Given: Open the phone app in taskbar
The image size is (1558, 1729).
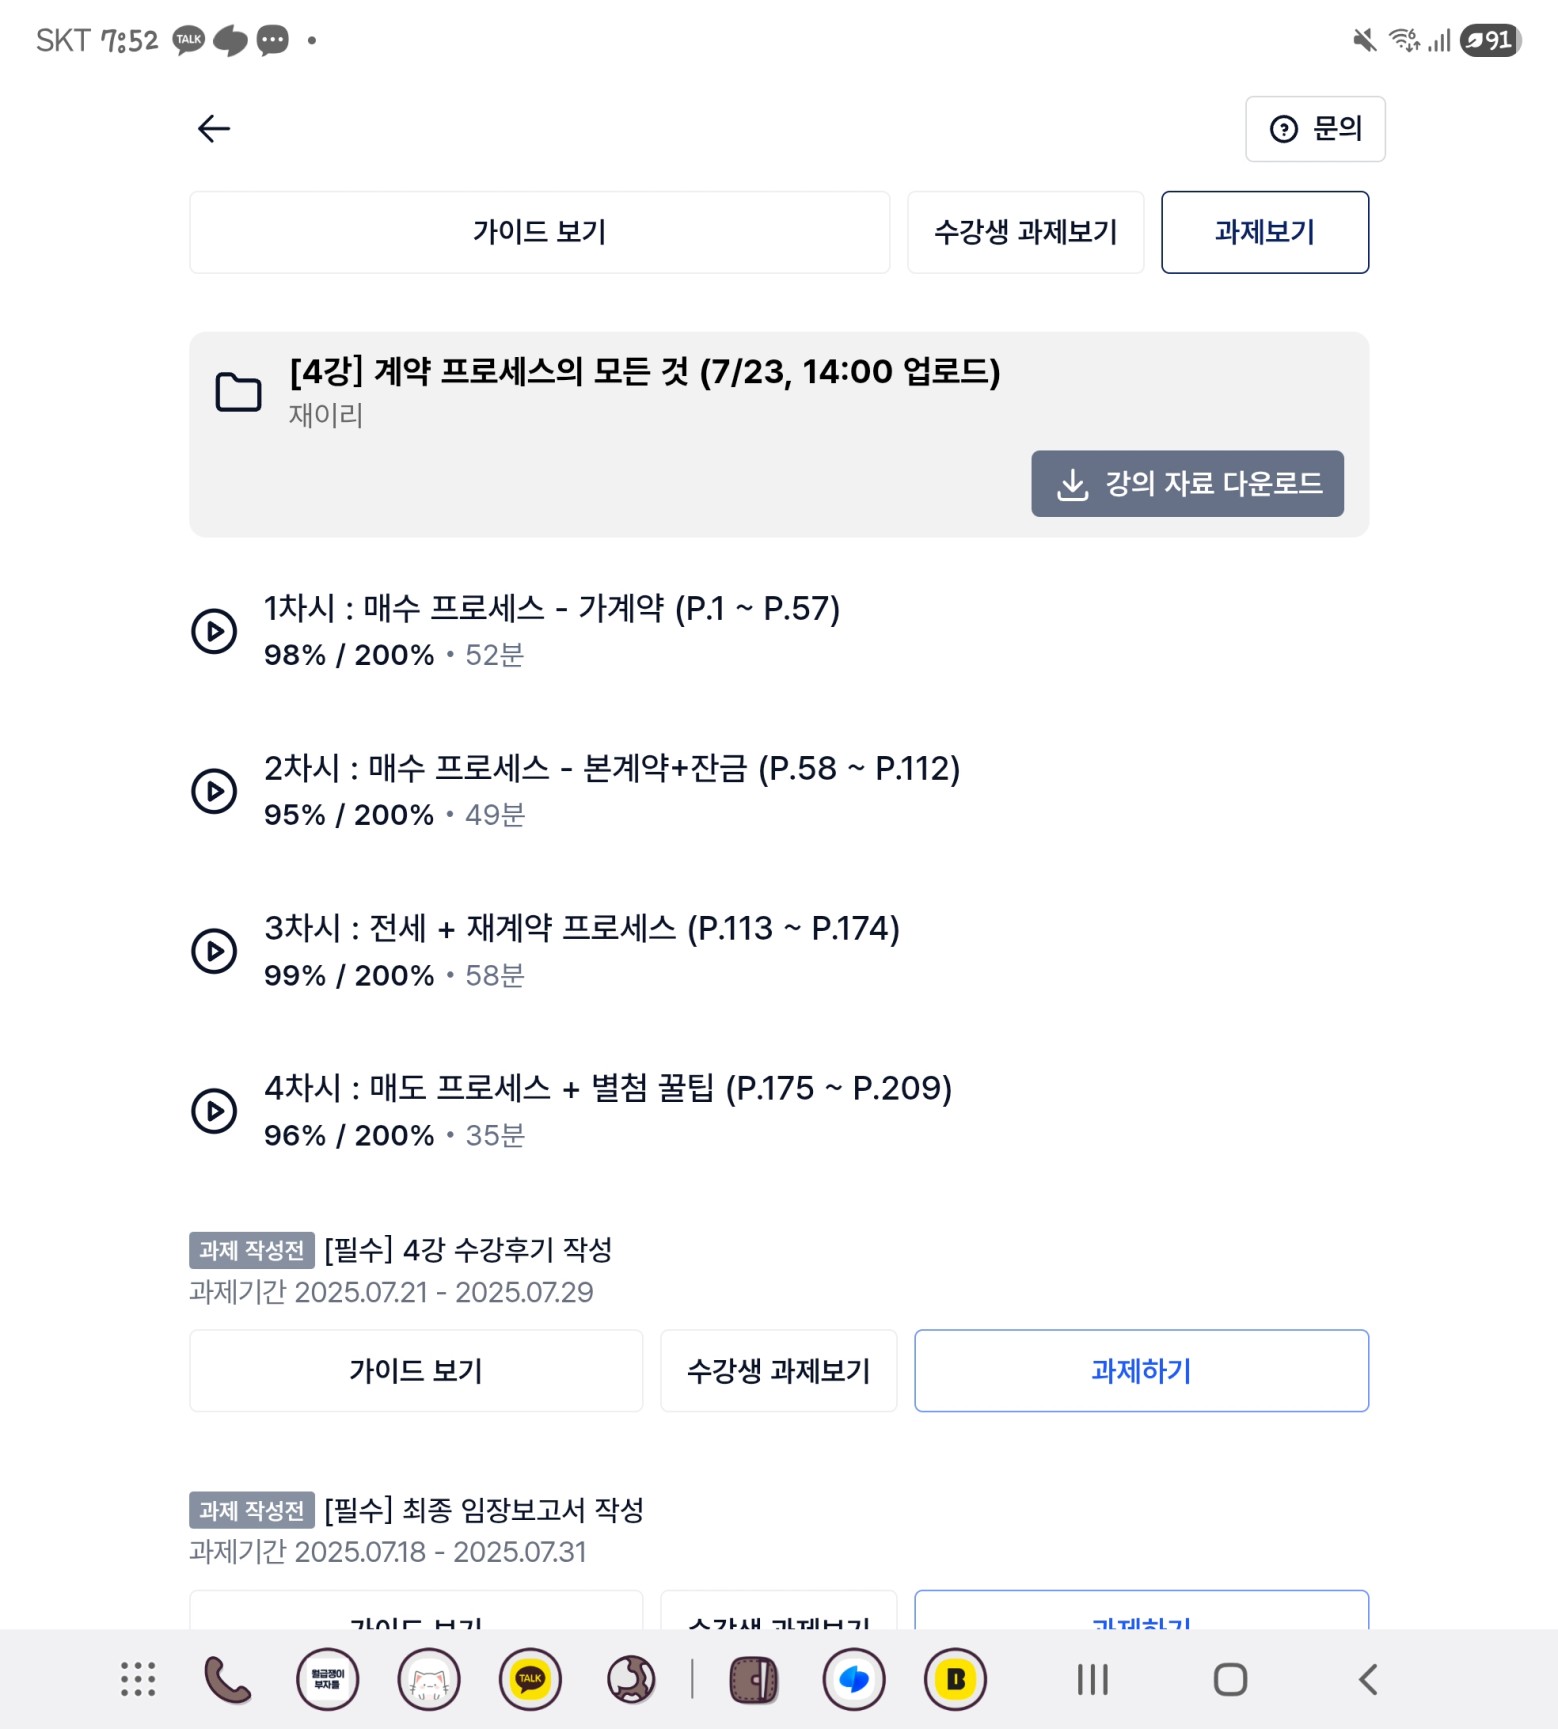Looking at the screenshot, I should (x=228, y=1679).
